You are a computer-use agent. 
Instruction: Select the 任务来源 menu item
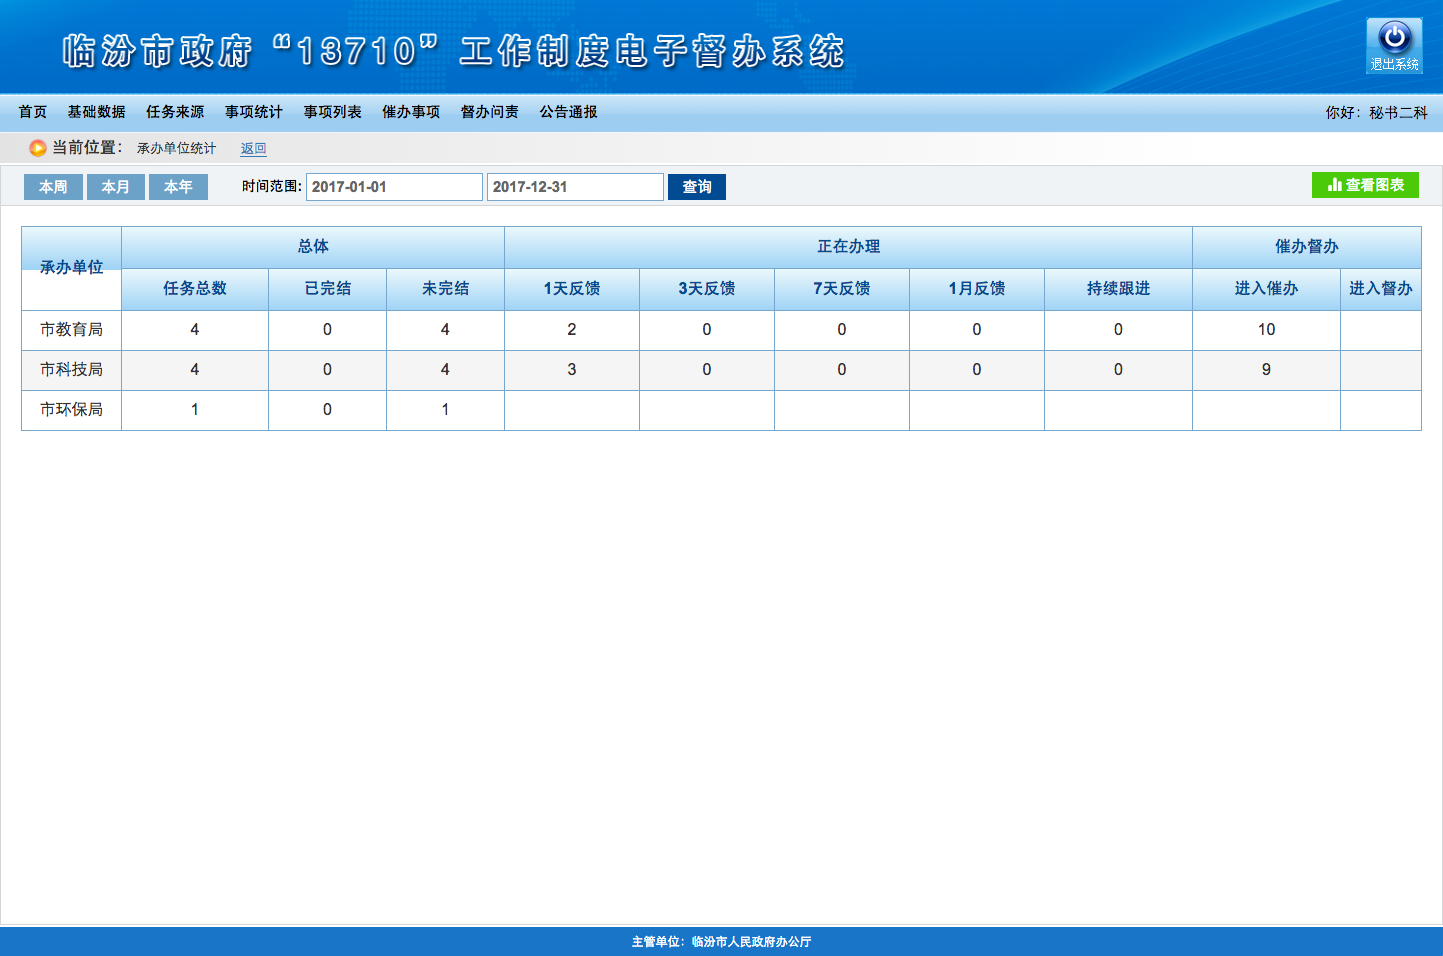(x=175, y=112)
